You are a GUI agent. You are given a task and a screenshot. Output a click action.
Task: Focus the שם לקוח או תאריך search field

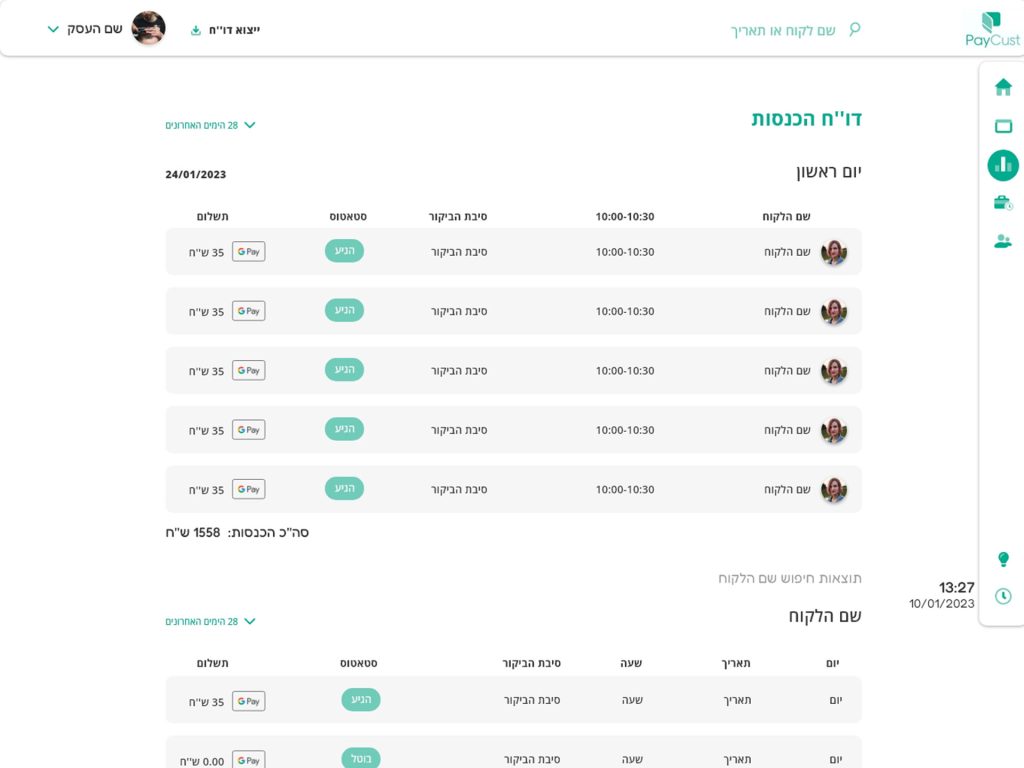pyautogui.click(x=782, y=30)
